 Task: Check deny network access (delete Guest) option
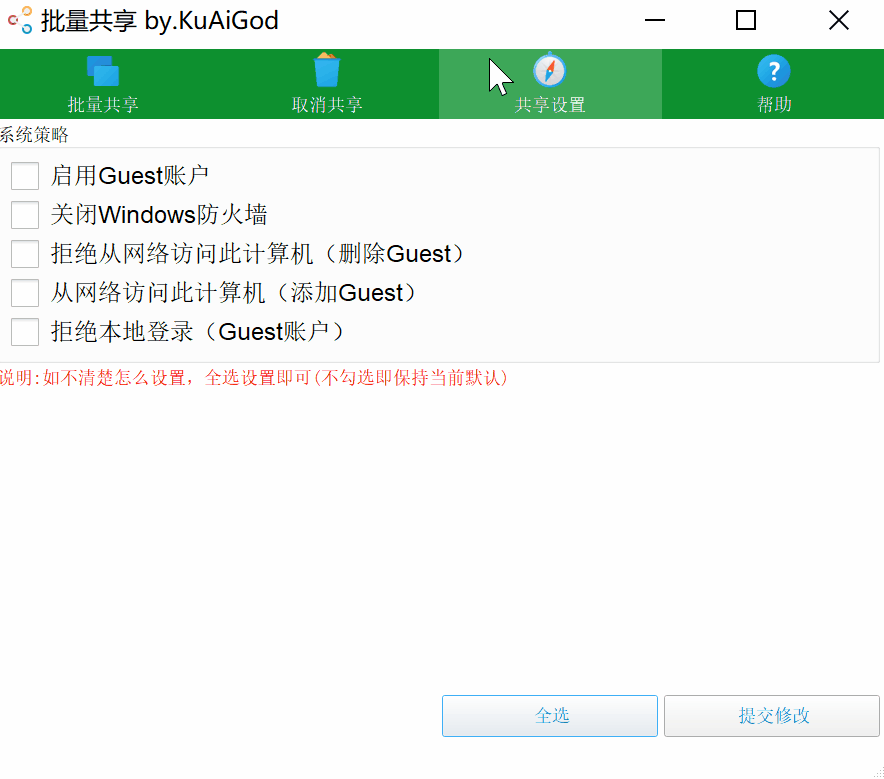(x=24, y=254)
